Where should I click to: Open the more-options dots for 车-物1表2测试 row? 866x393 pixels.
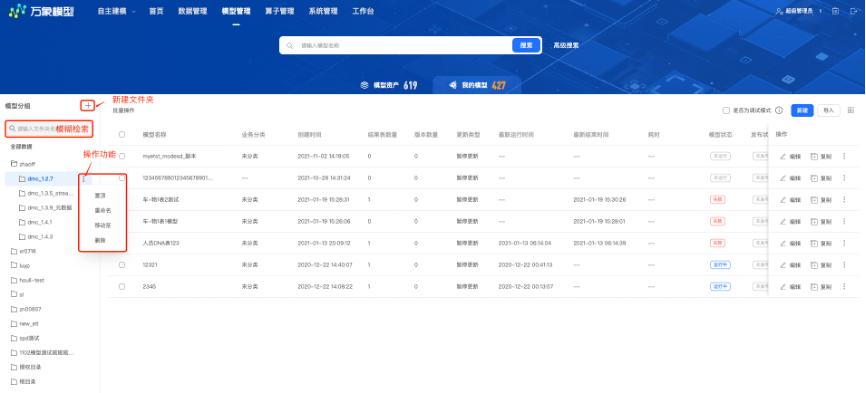(844, 200)
